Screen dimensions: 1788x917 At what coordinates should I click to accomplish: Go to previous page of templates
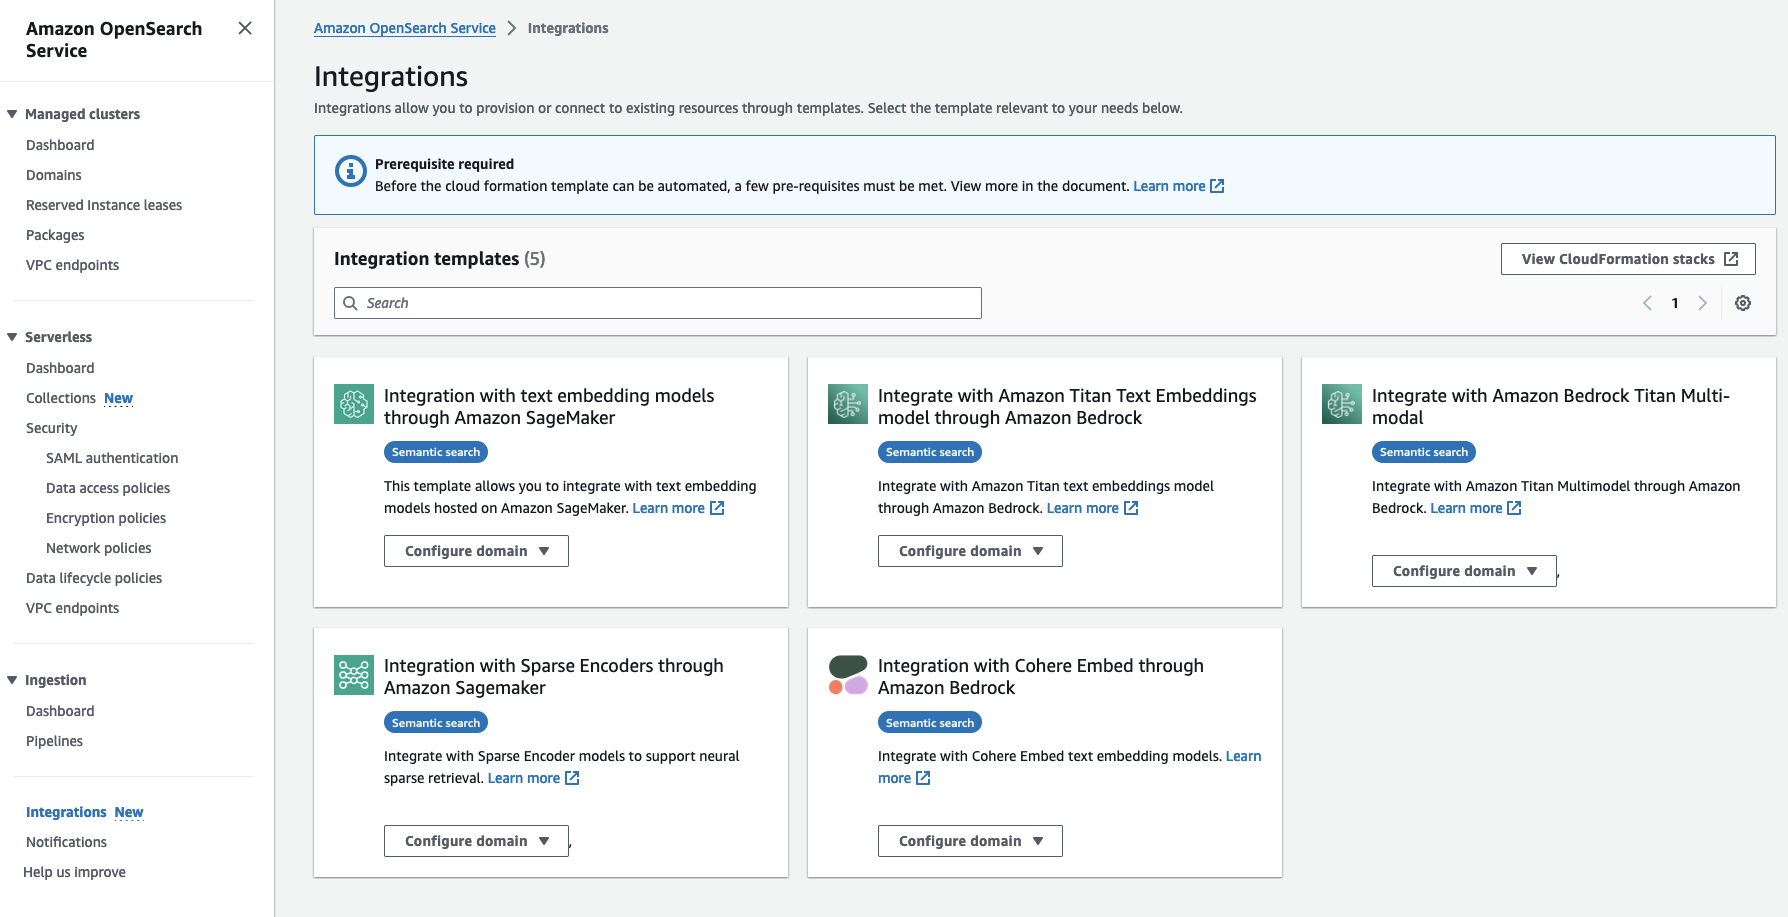pyautogui.click(x=1647, y=303)
